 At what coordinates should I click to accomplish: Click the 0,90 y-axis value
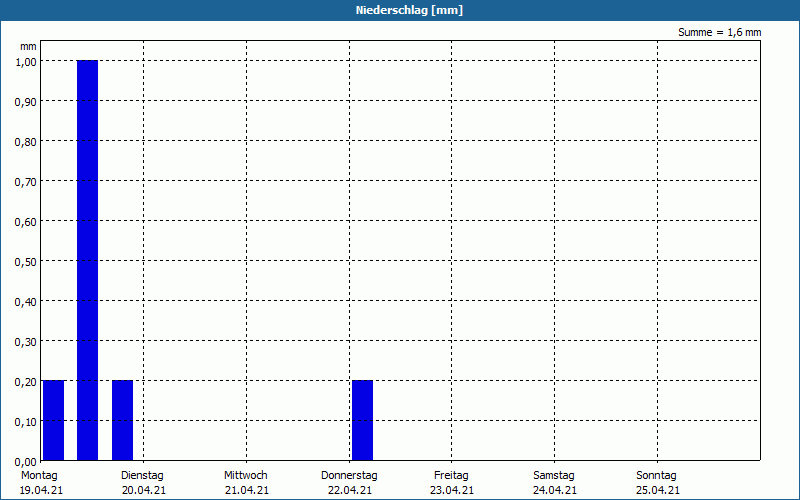[x=26, y=102]
